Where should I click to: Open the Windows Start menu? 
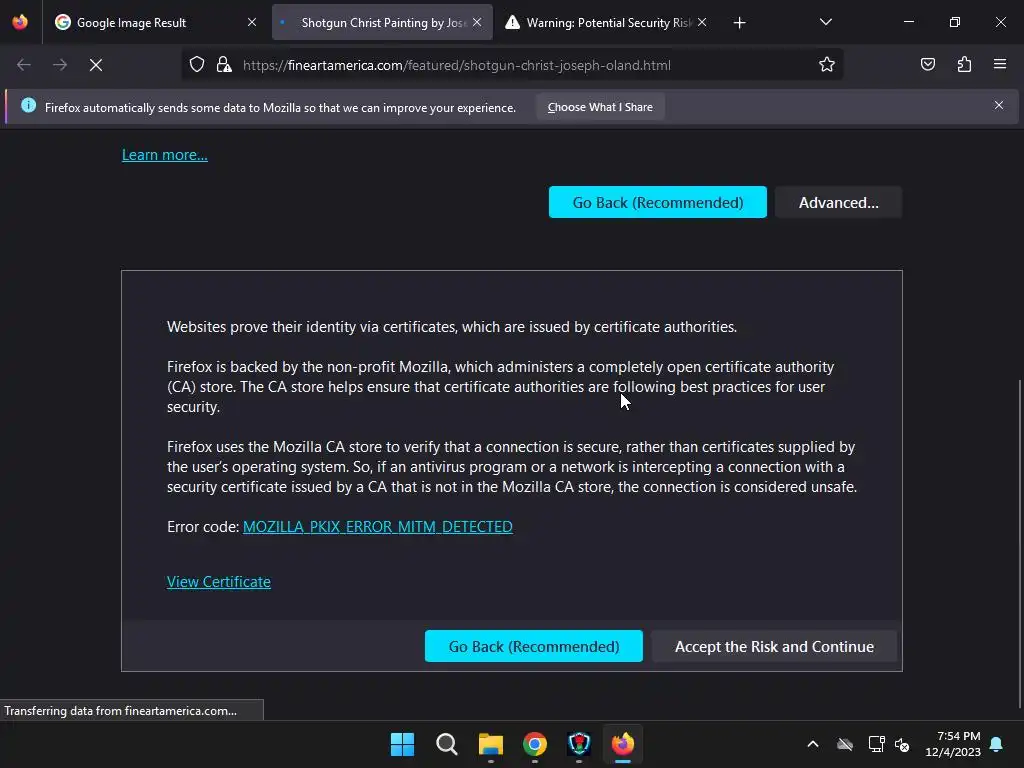tap(402, 744)
